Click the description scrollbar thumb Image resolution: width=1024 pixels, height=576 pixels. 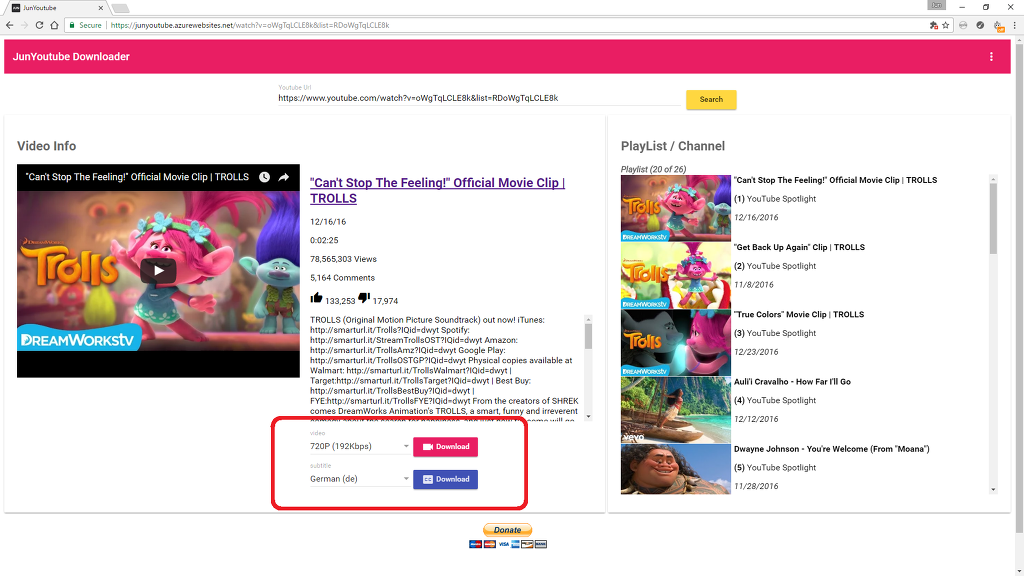coord(588,336)
